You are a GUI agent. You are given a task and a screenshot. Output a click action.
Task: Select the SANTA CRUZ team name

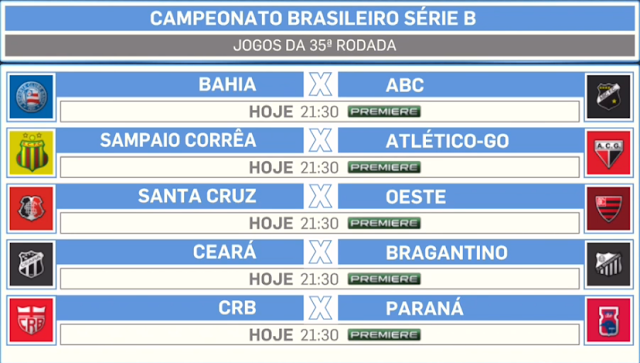coord(197,196)
